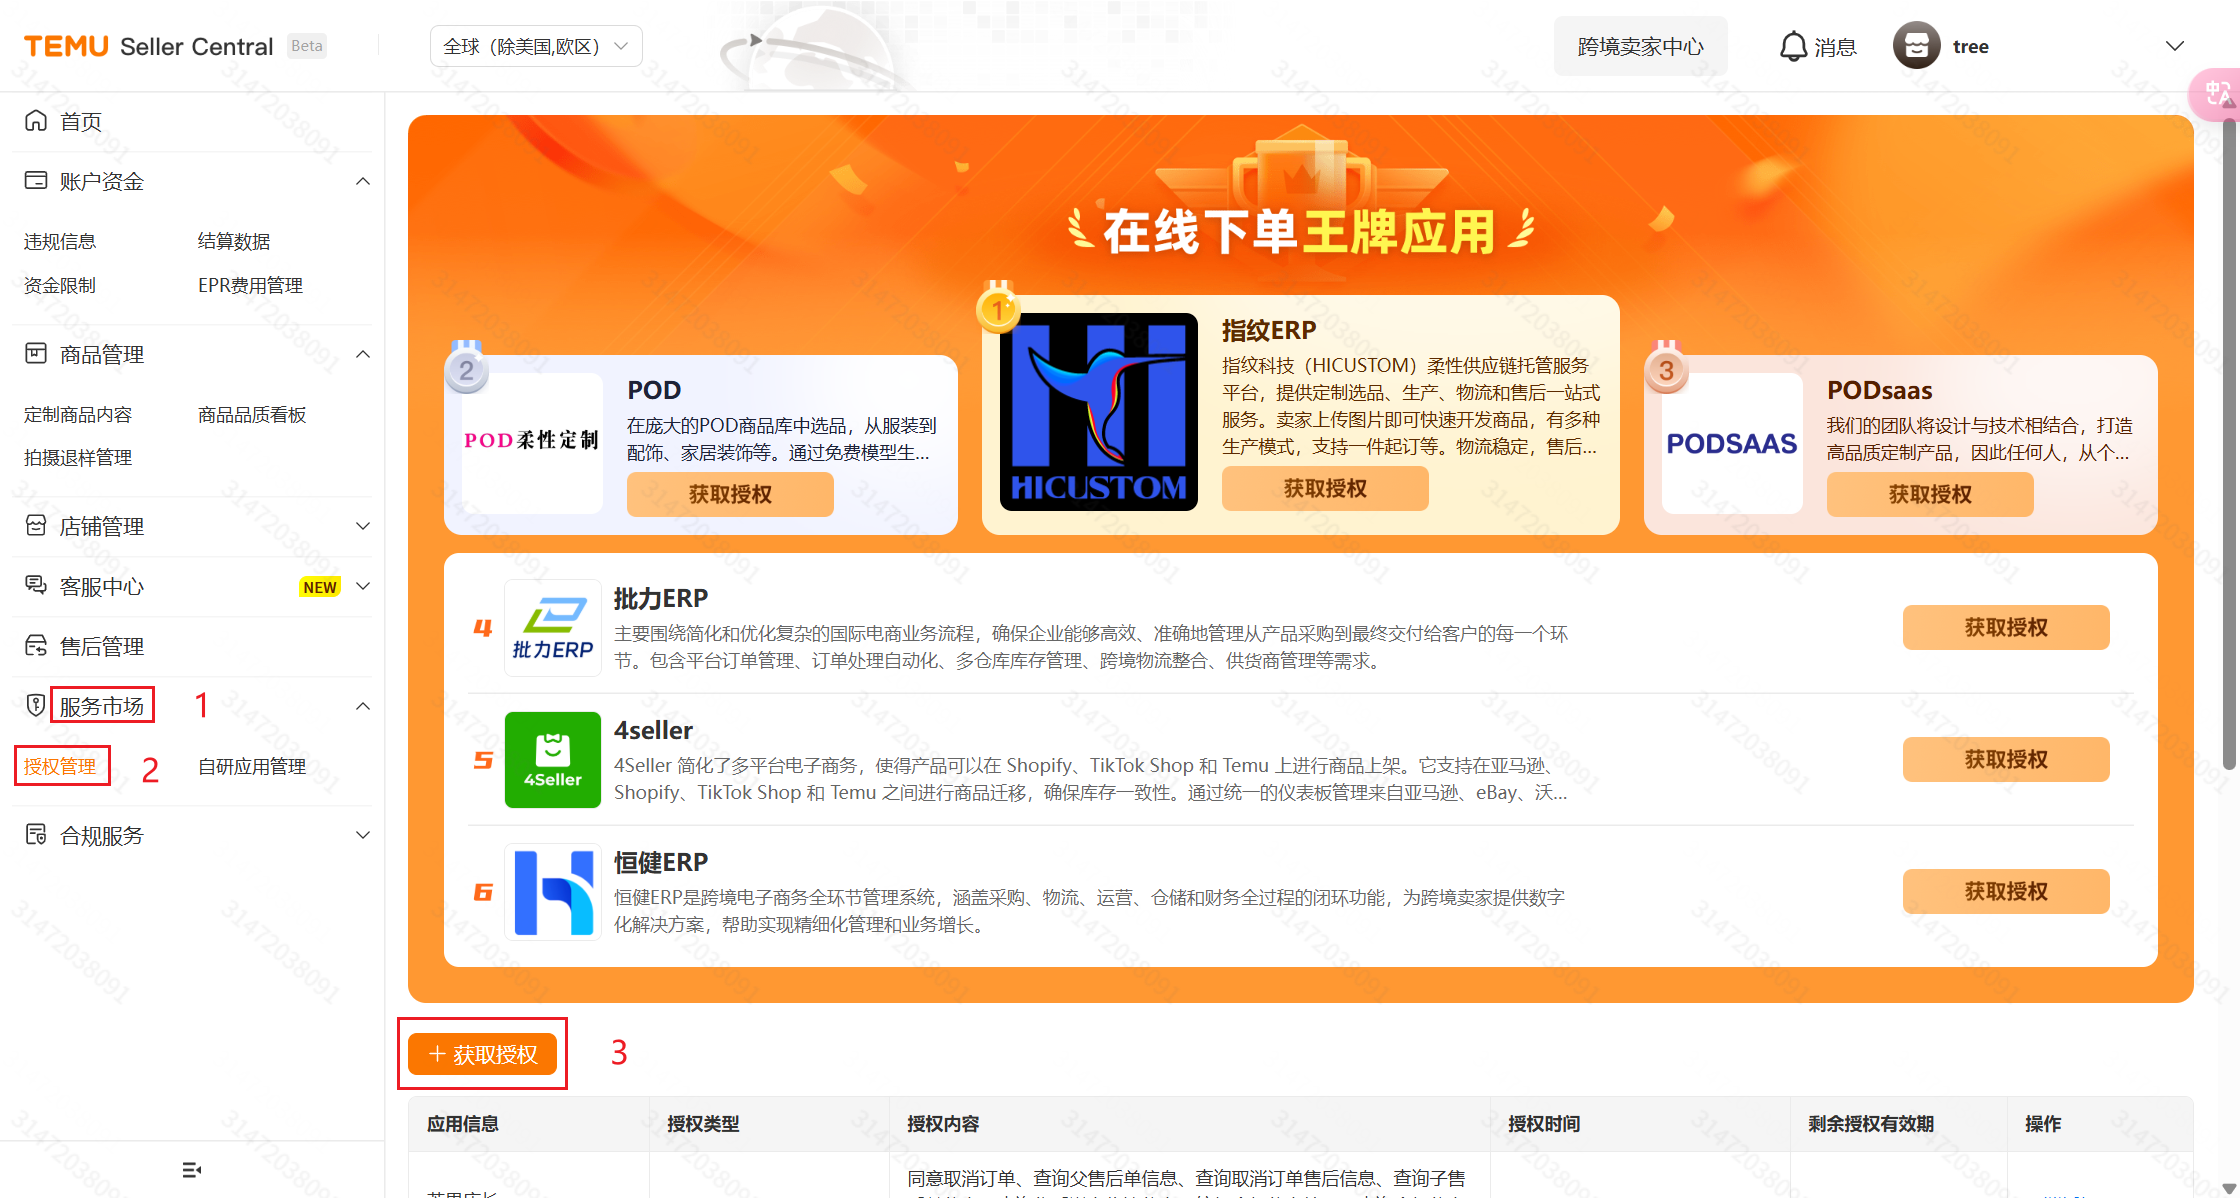Screen dimensions: 2240x1198
Task: Open 违规信息 menu item
Action: click(x=60, y=241)
